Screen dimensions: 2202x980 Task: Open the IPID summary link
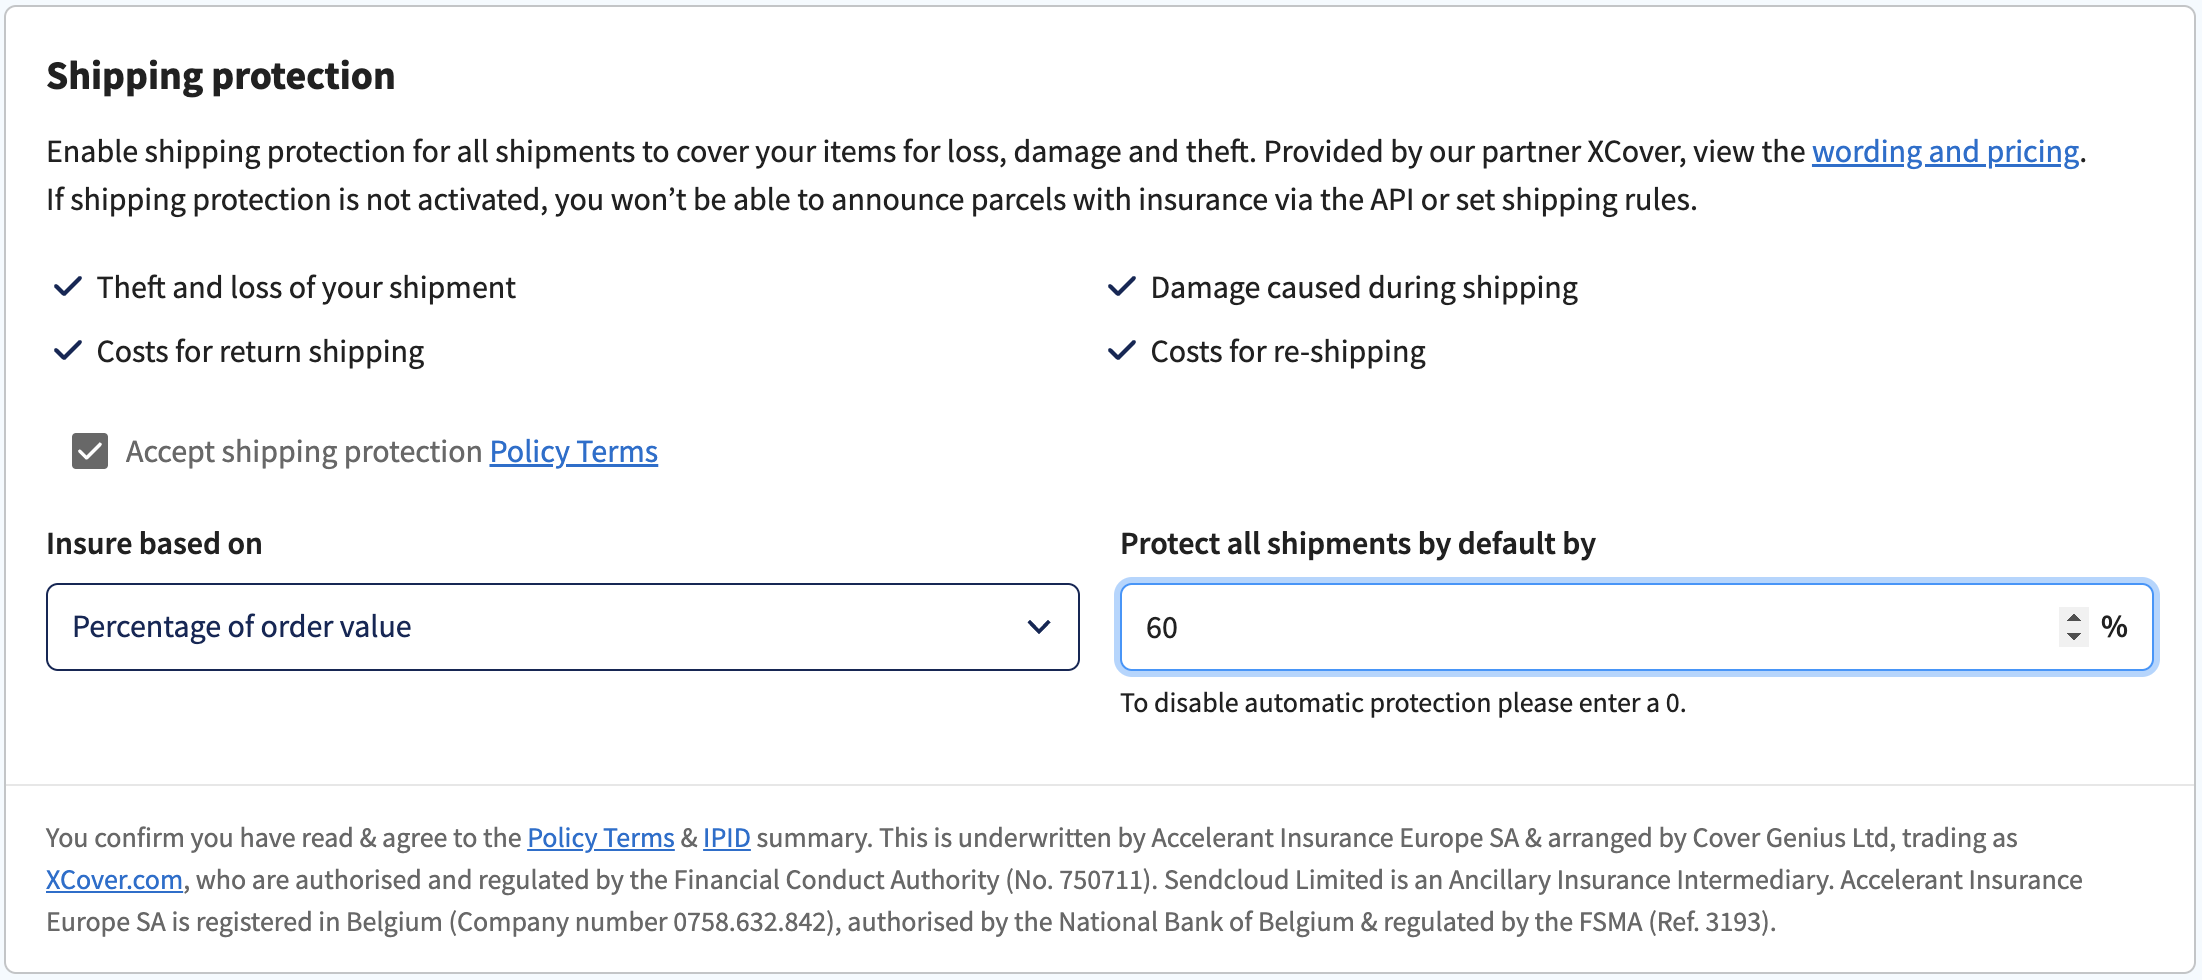pyautogui.click(x=726, y=838)
